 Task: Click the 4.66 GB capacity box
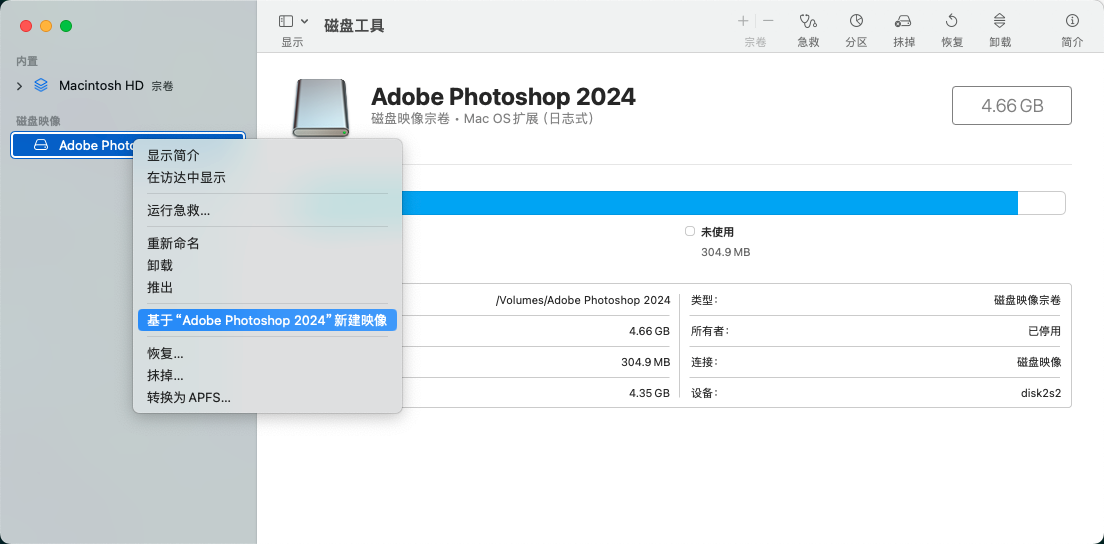click(x=1012, y=106)
